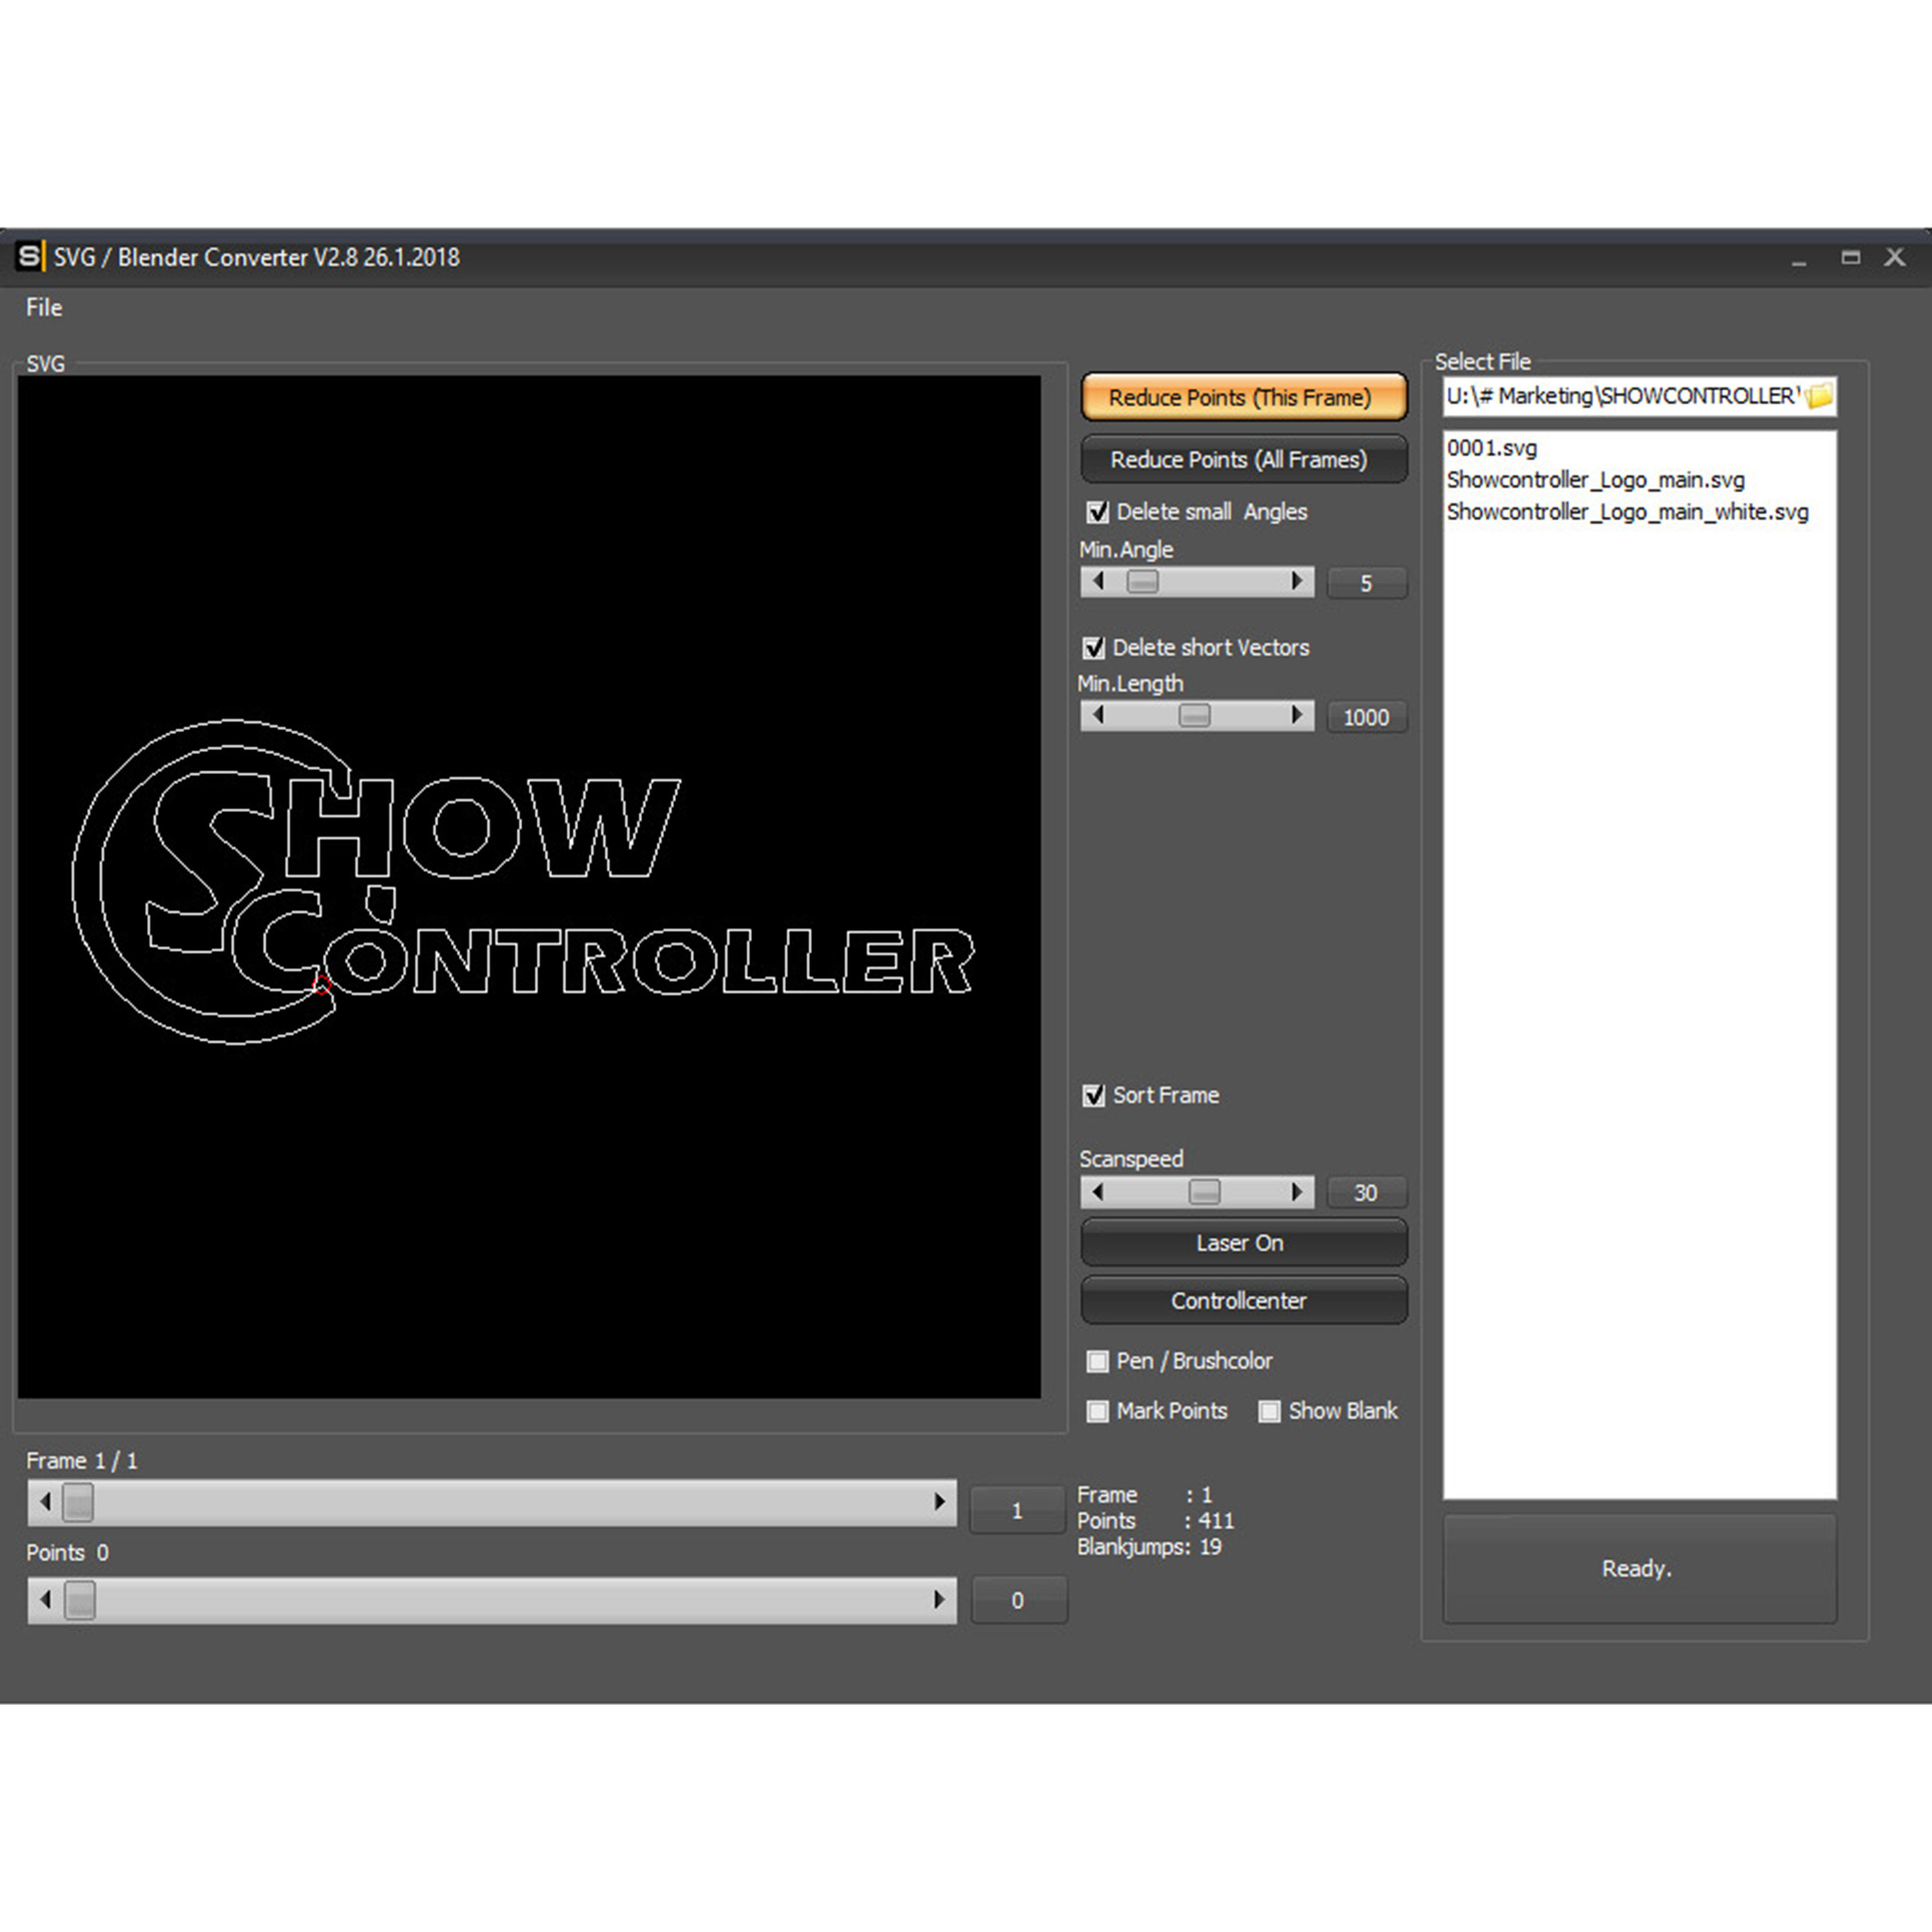The image size is (1932, 1932).
Task: Click right arrow of Min.Angle slider
Action: 1297,581
